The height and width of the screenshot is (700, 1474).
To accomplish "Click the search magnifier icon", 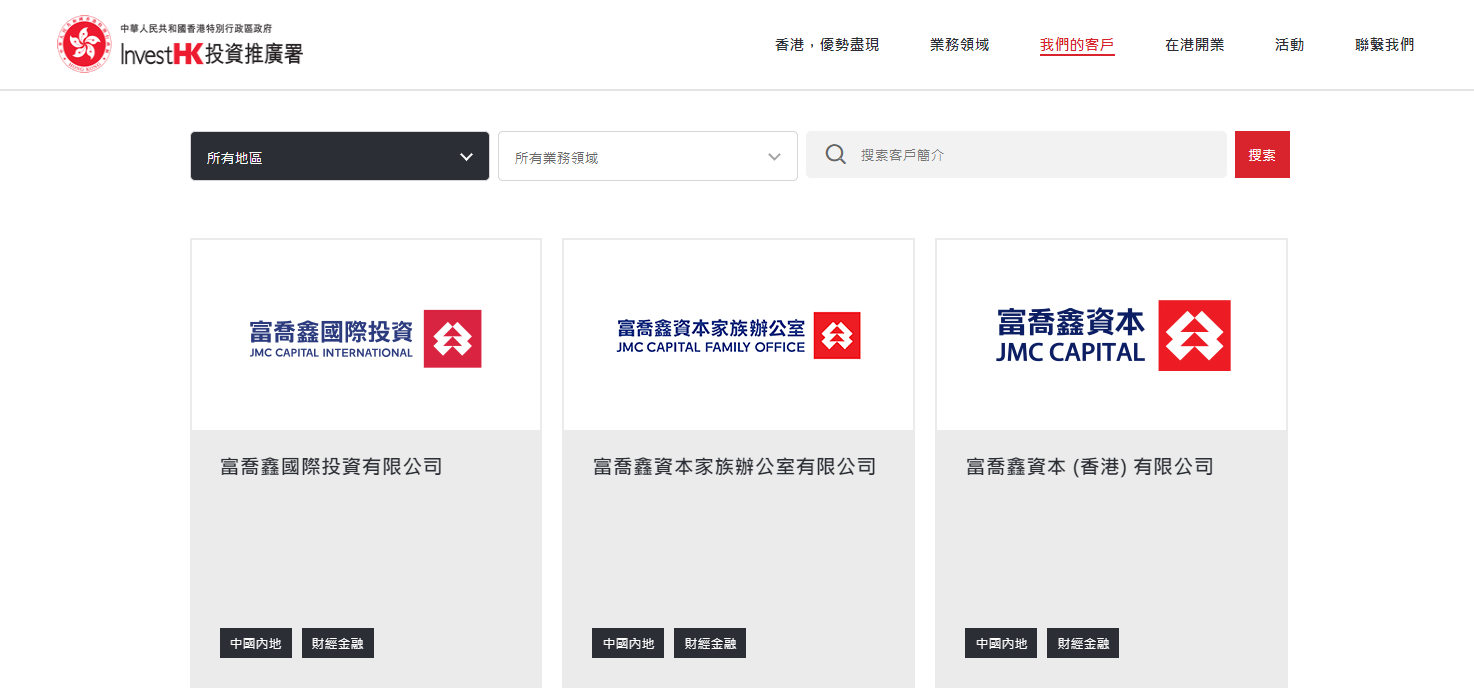I will click(836, 155).
